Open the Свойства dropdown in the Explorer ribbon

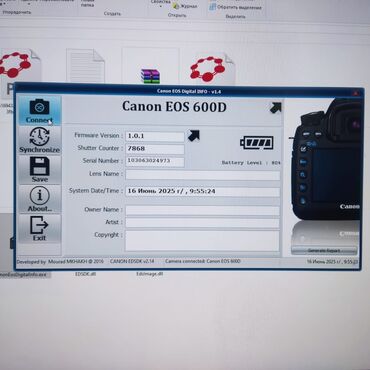161,3
